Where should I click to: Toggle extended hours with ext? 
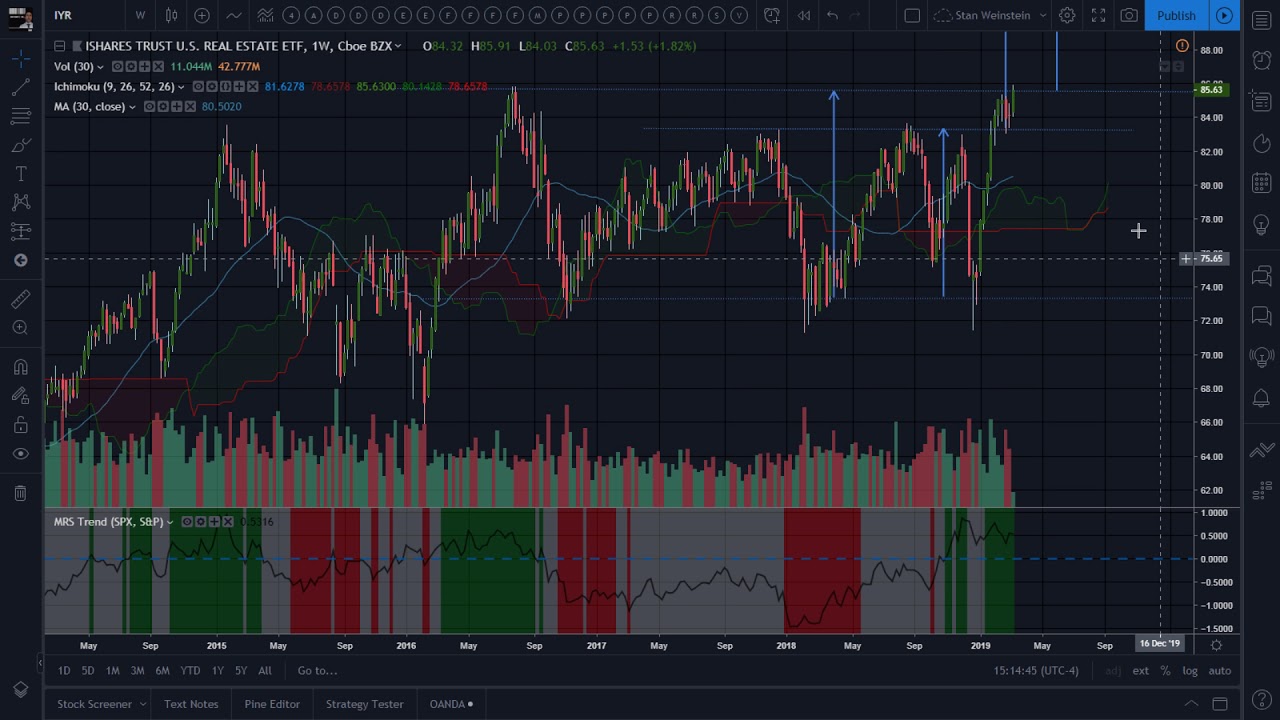pyautogui.click(x=1140, y=671)
